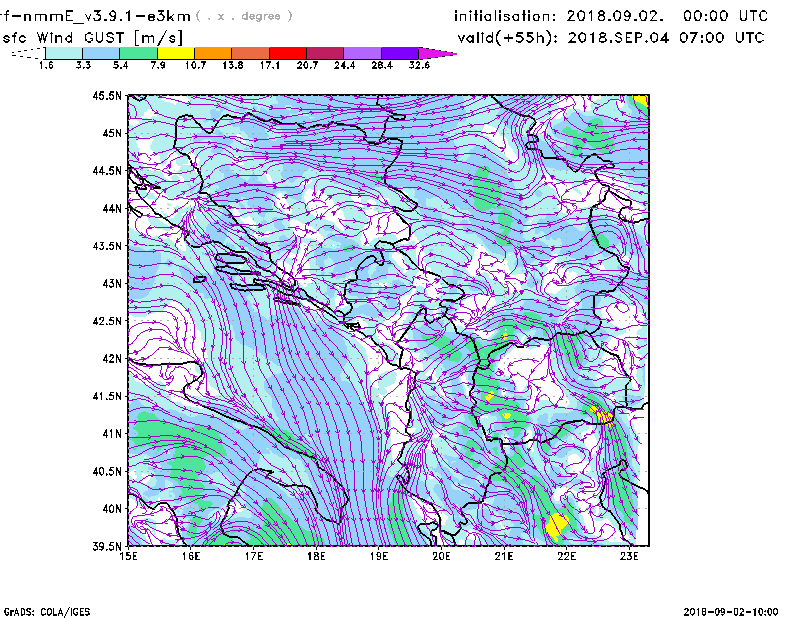Click the '42N' latitude label

(112, 359)
